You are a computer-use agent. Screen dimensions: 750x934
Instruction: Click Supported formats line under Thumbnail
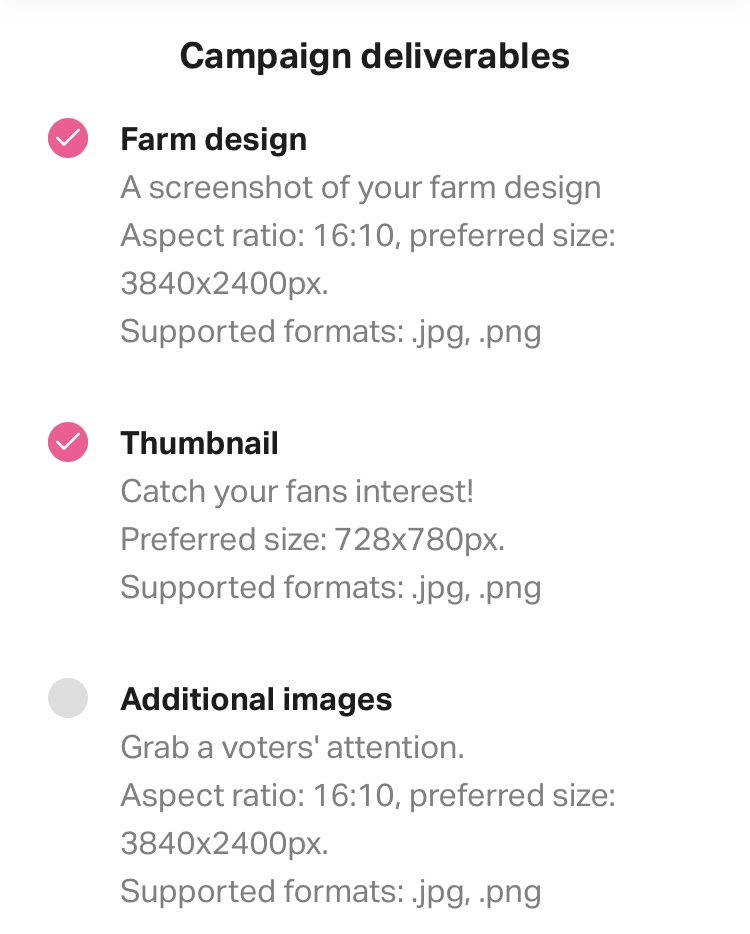(331, 589)
